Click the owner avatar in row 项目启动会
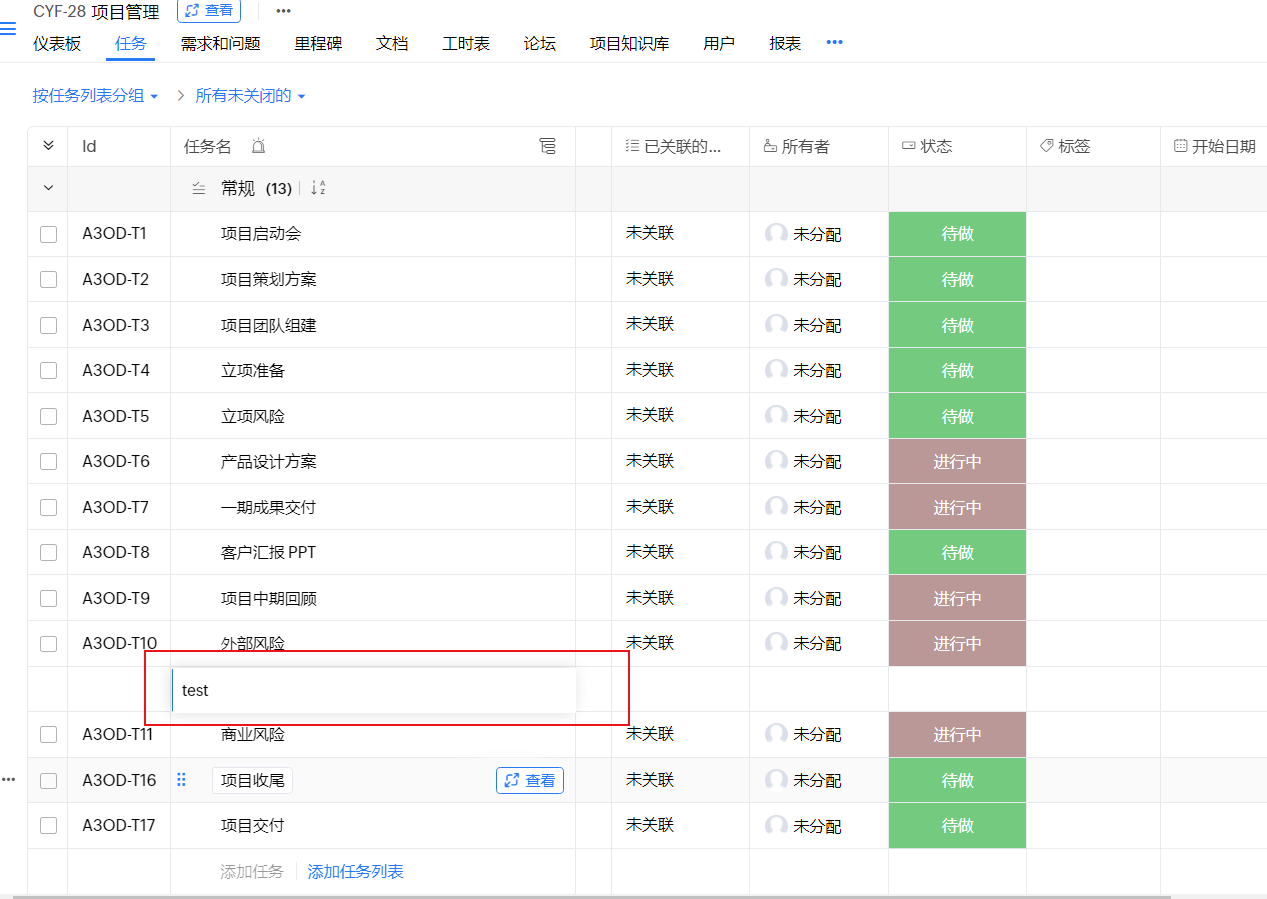This screenshot has width=1267, height=899. pyautogui.click(x=776, y=234)
